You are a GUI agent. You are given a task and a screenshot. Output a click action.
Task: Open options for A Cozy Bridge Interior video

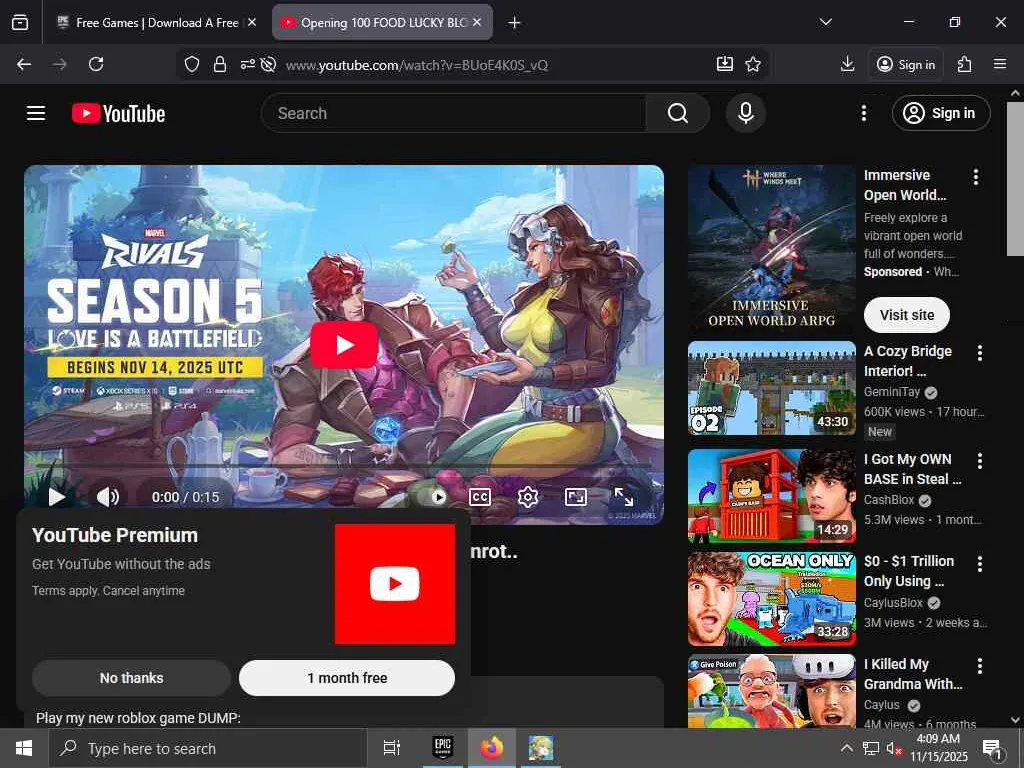980,353
